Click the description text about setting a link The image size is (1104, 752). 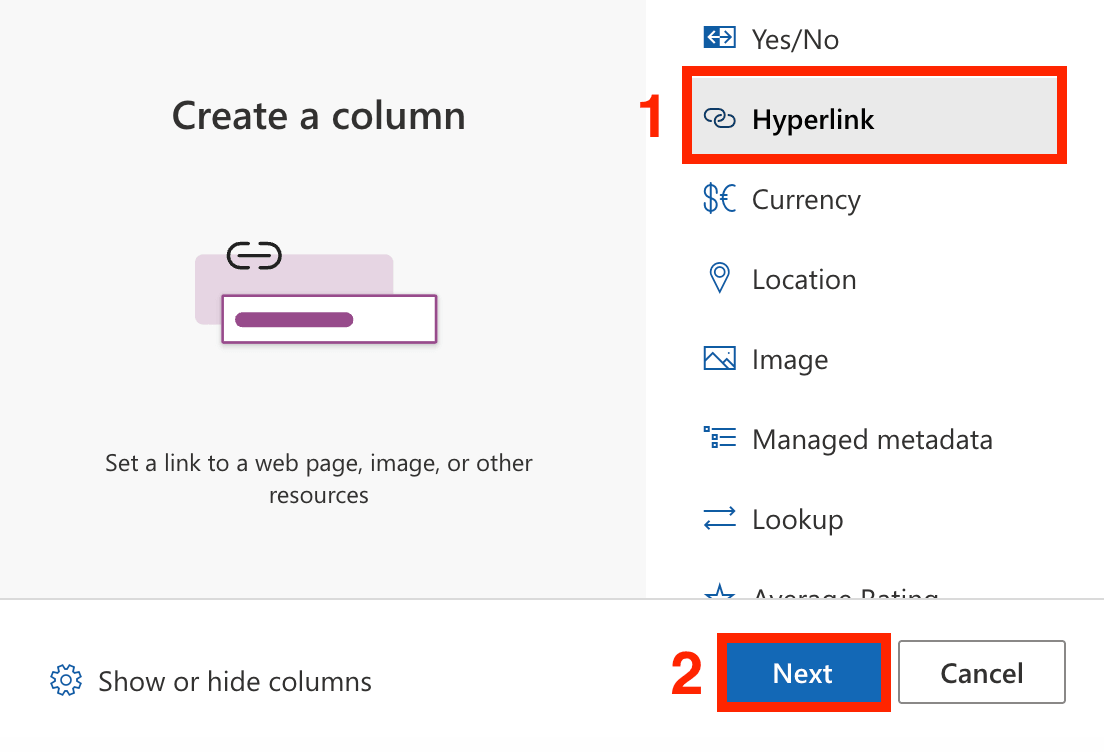click(319, 479)
